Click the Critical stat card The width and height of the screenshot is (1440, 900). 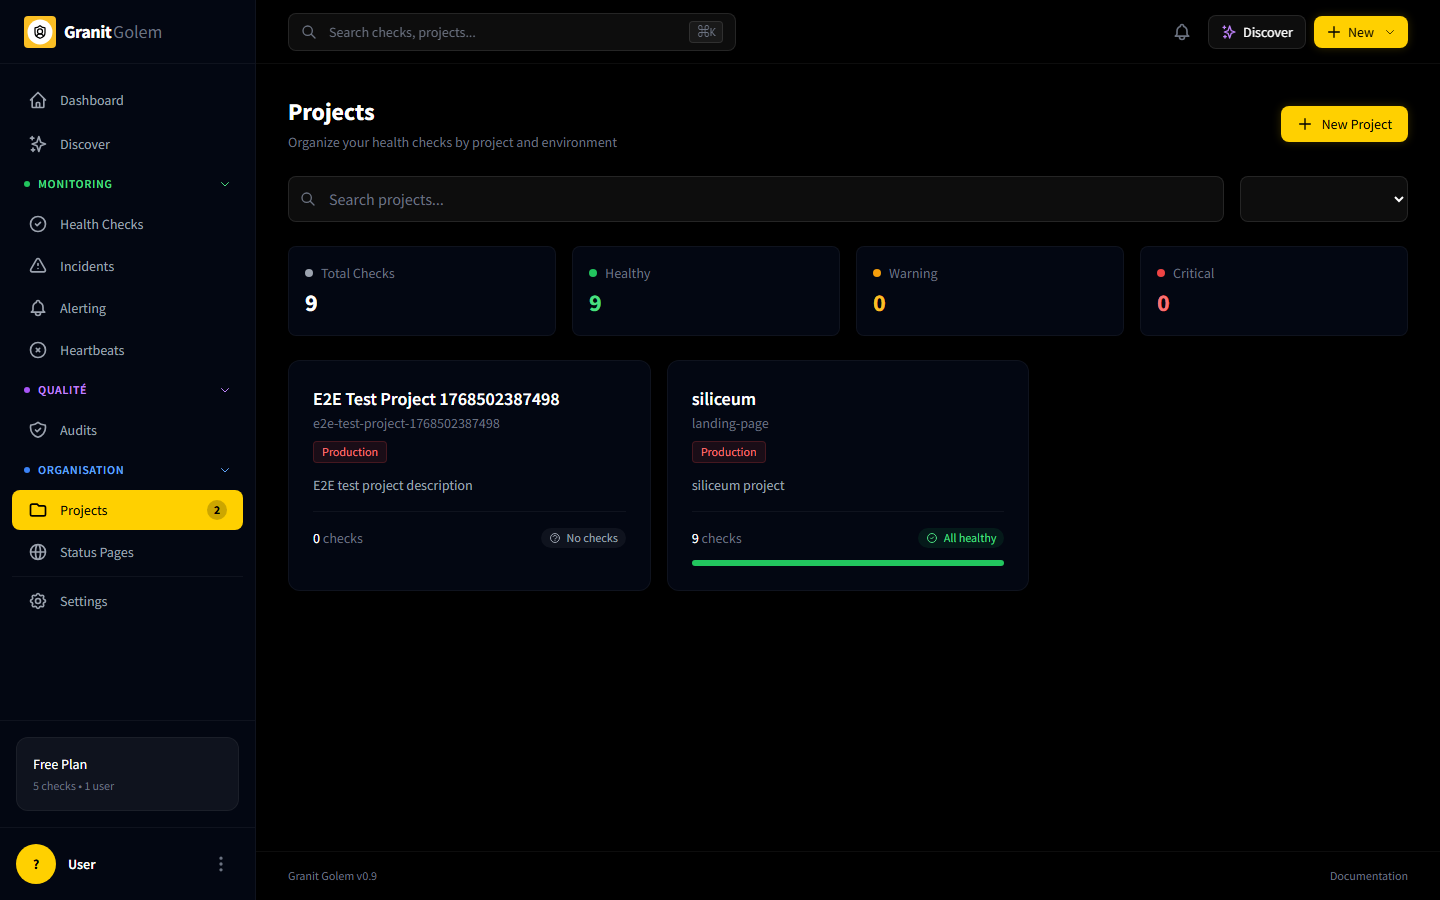1274,291
